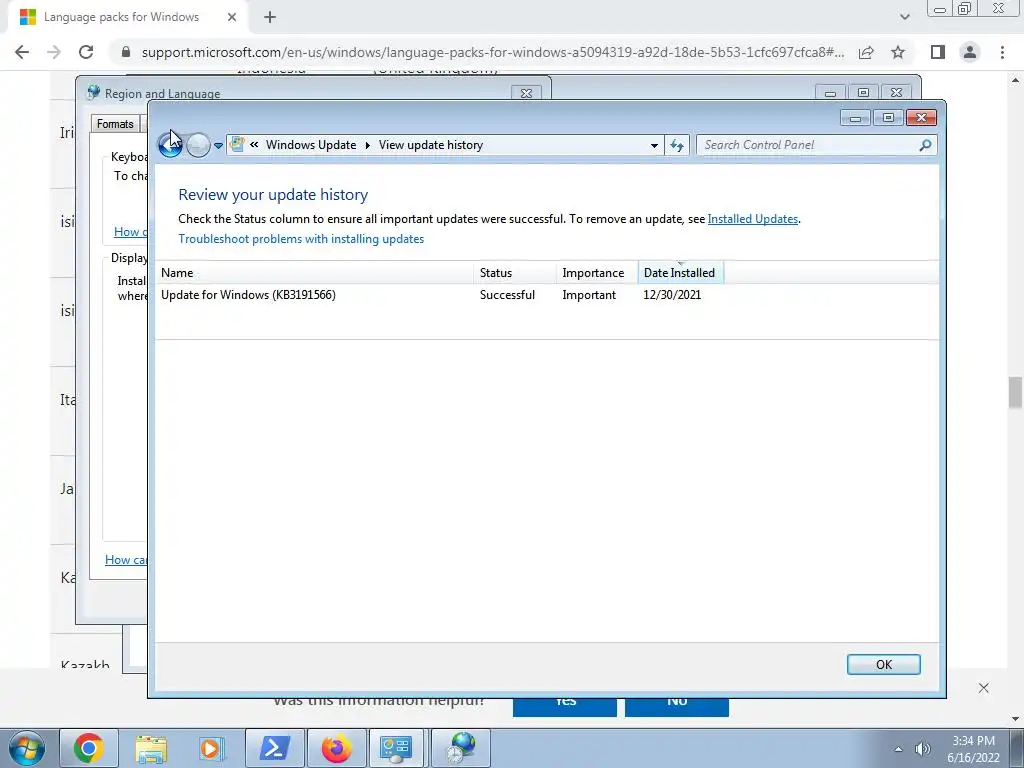Sort by Name column header
Screen dimensions: 1024x768
pyautogui.click(x=314, y=273)
